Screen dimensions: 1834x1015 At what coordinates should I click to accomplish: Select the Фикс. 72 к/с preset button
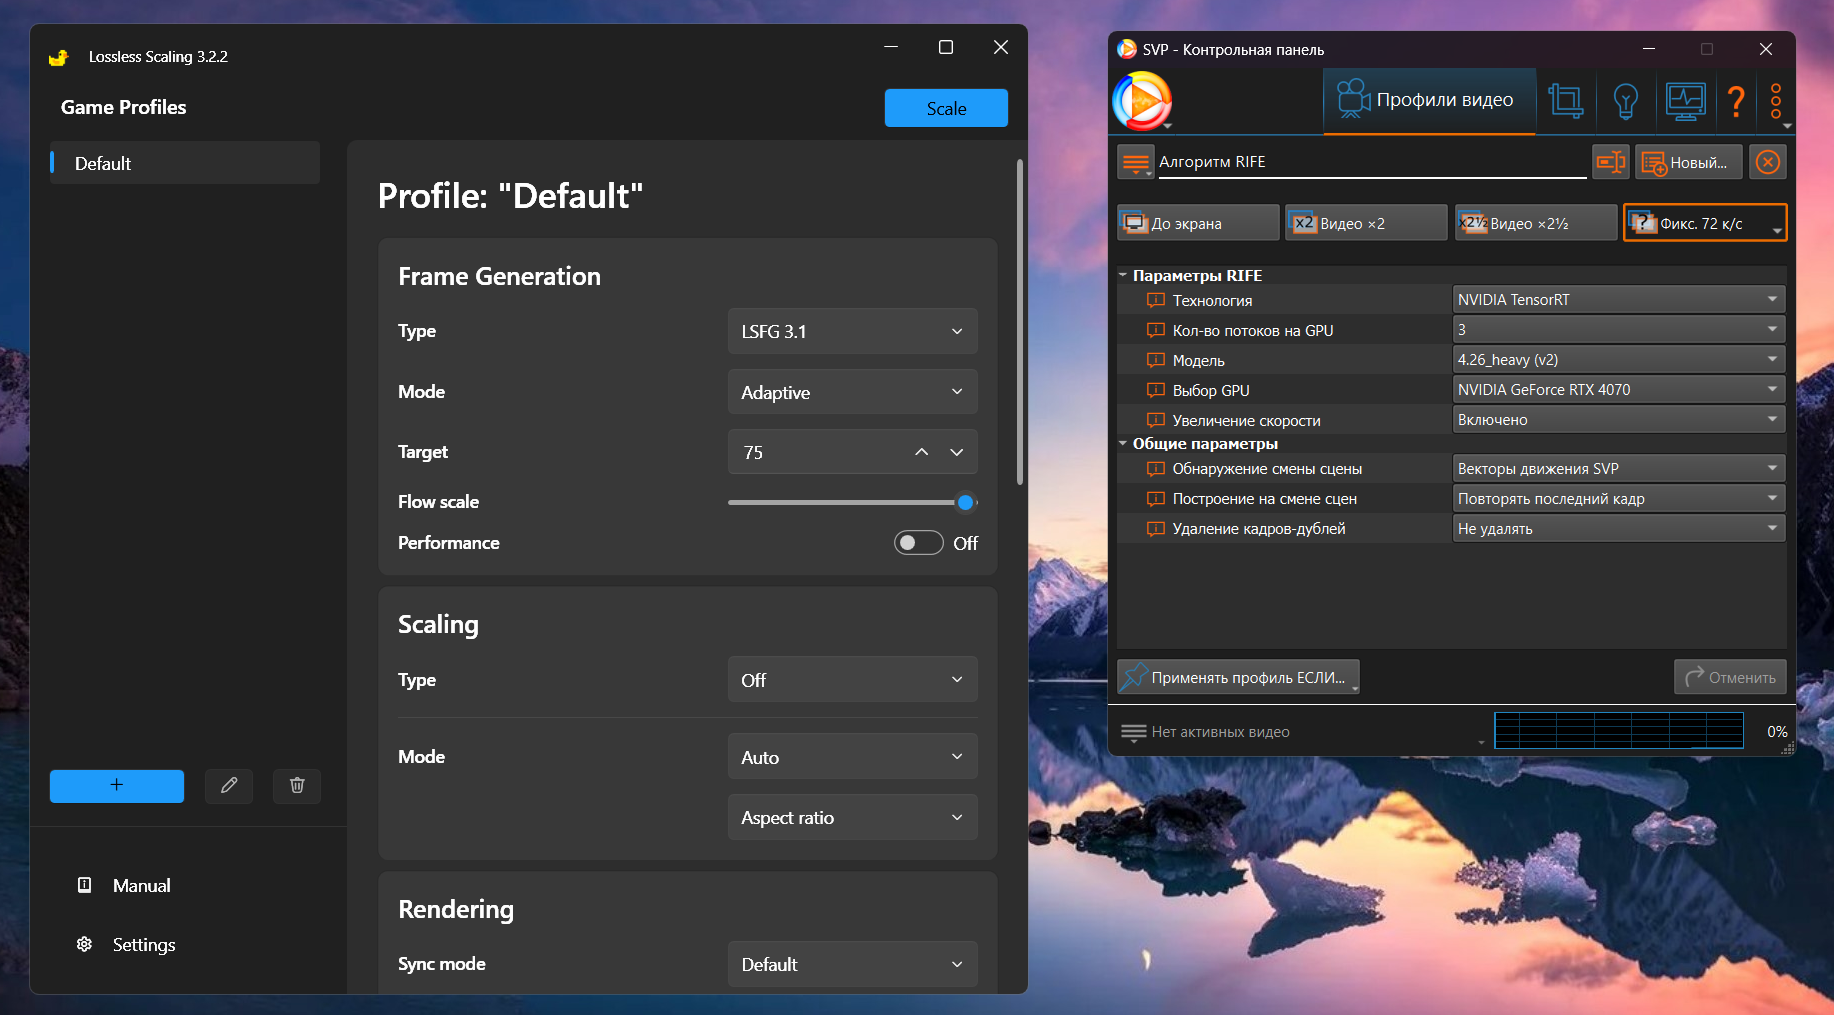(x=1705, y=223)
